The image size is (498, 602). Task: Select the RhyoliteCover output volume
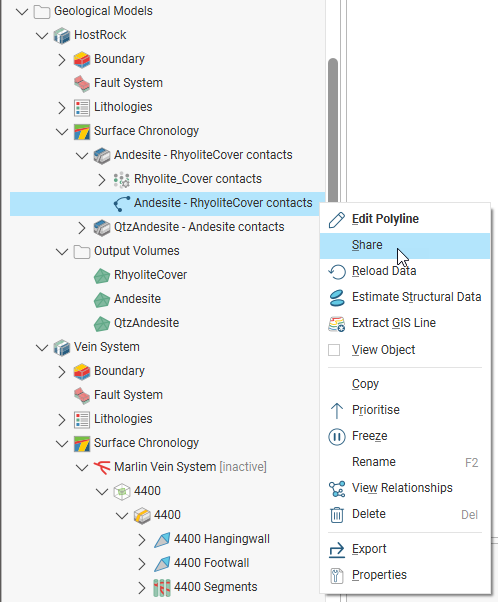[150, 275]
